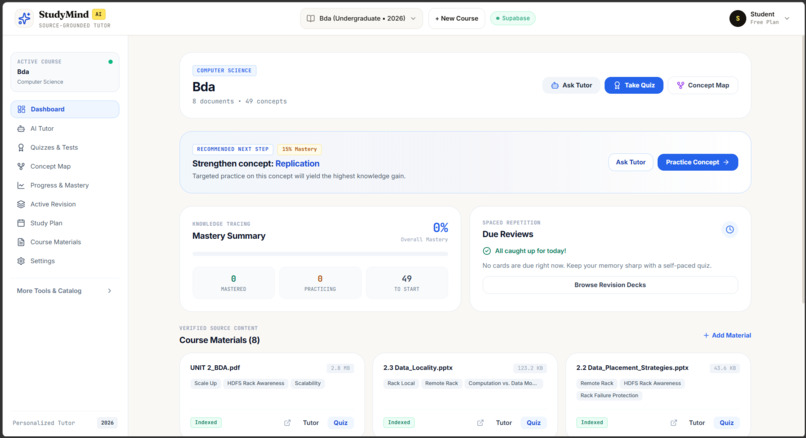Open Quizzes & Tests section
The height and width of the screenshot is (438, 806).
pyautogui.click(x=65, y=148)
